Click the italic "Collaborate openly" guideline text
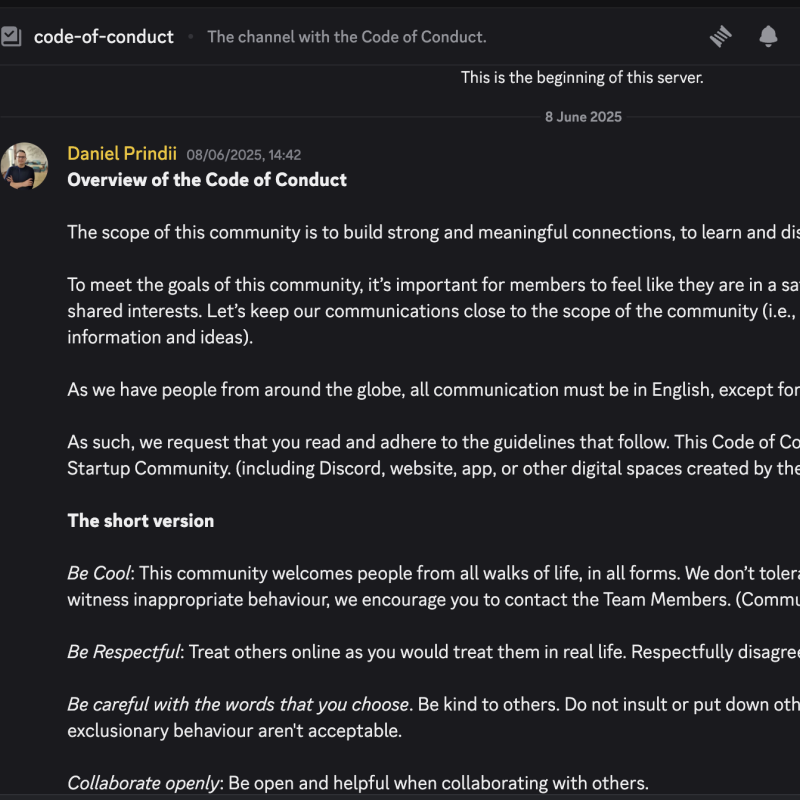 pyautogui.click(x=143, y=783)
